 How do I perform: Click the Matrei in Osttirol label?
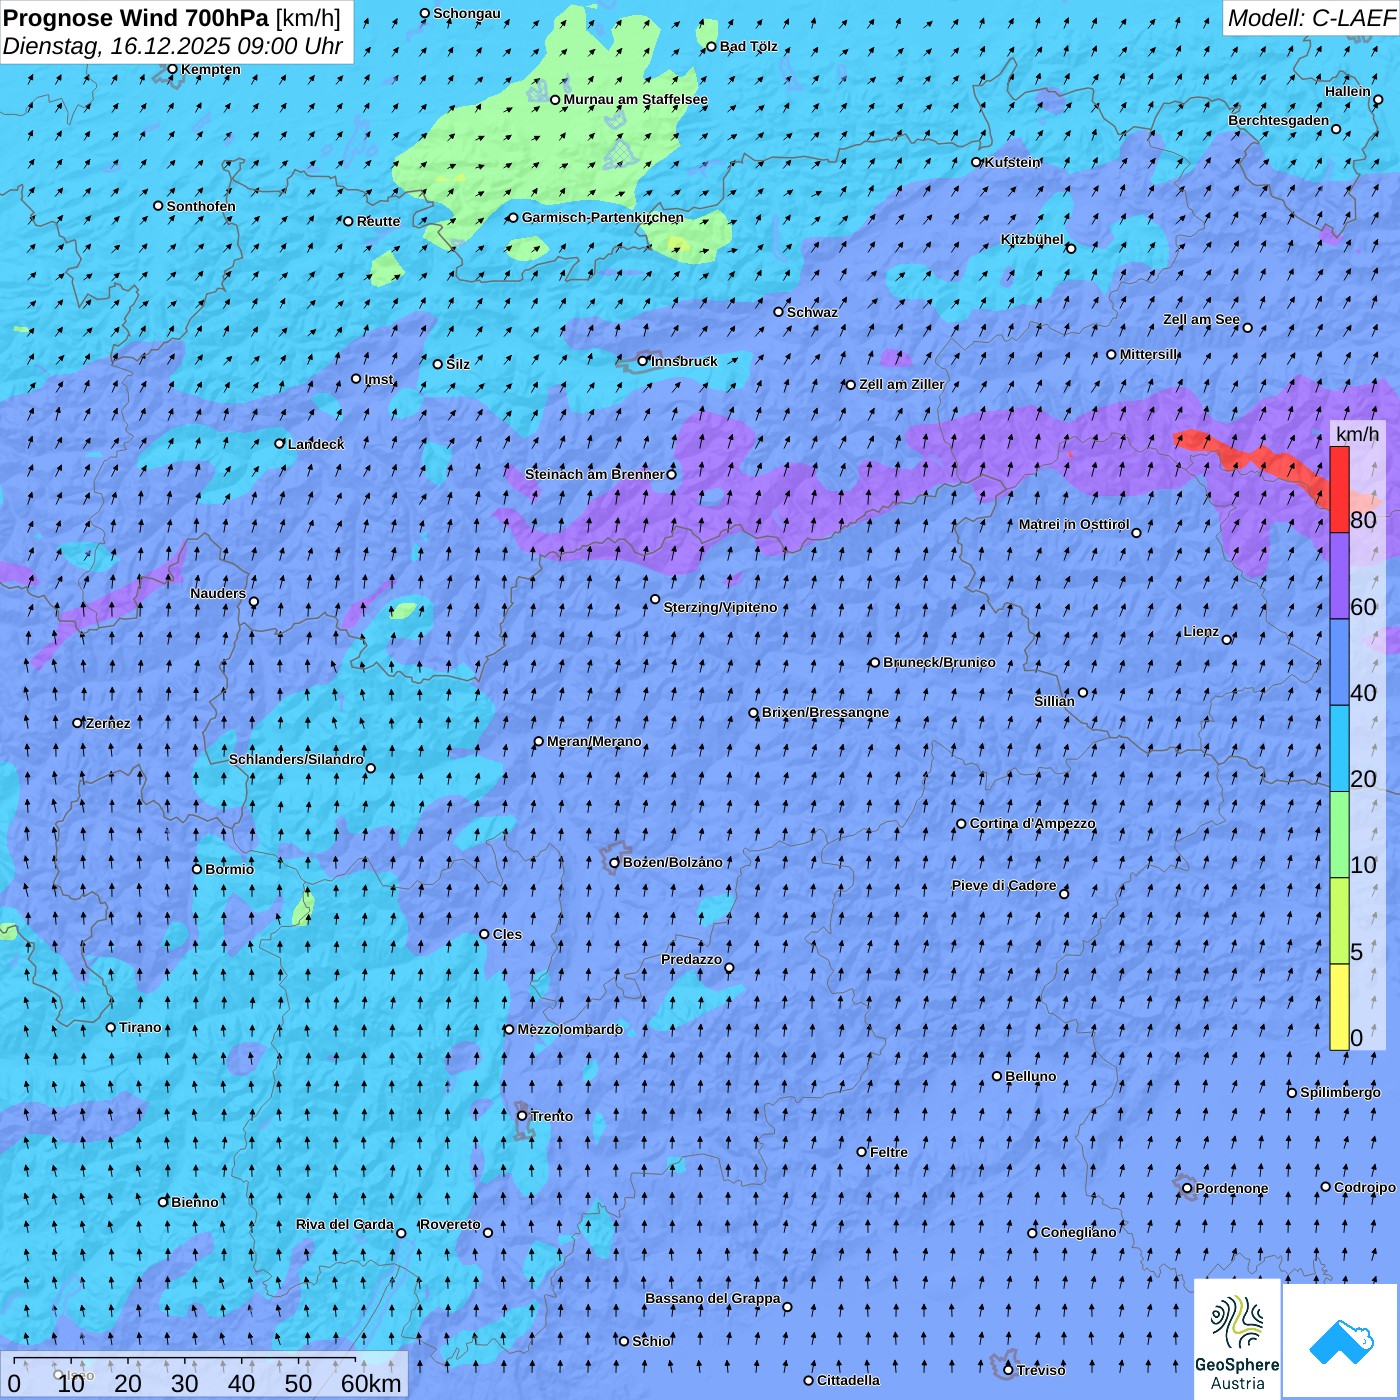(x=1074, y=525)
